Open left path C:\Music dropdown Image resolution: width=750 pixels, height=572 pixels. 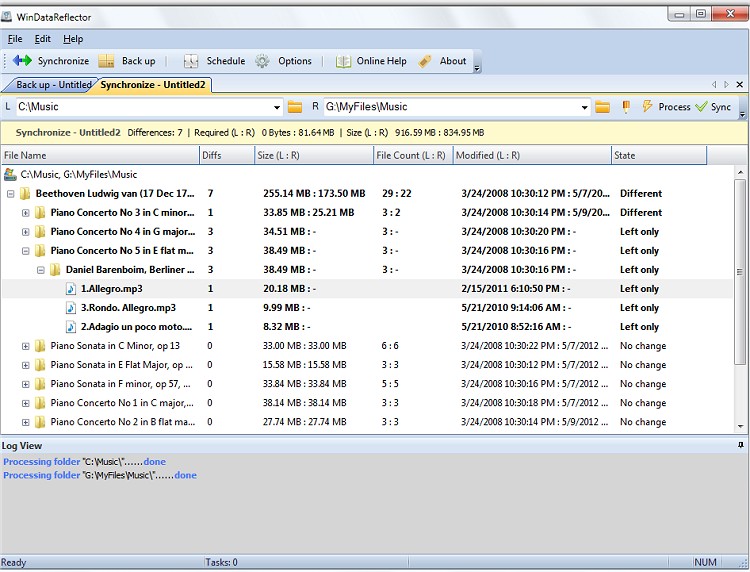276,107
